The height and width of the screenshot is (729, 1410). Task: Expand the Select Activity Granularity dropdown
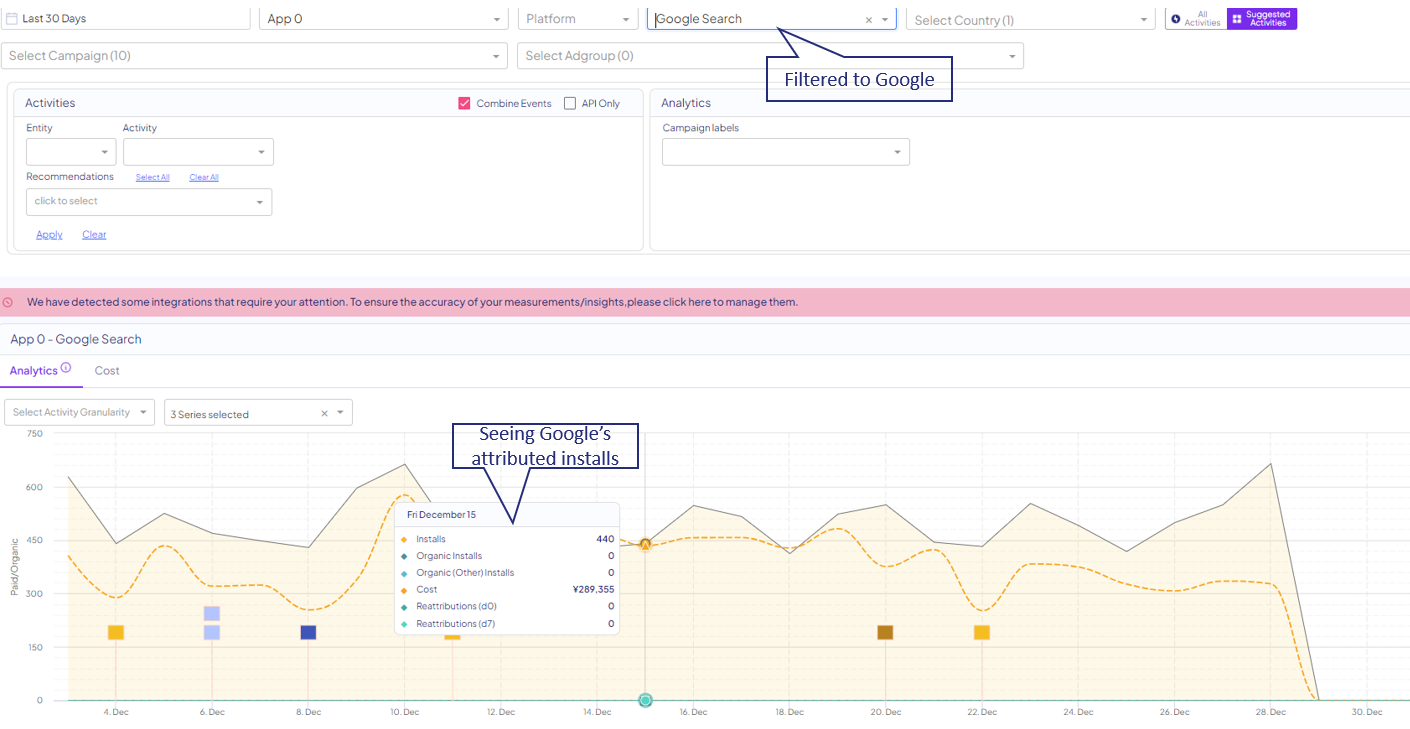(80, 412)
